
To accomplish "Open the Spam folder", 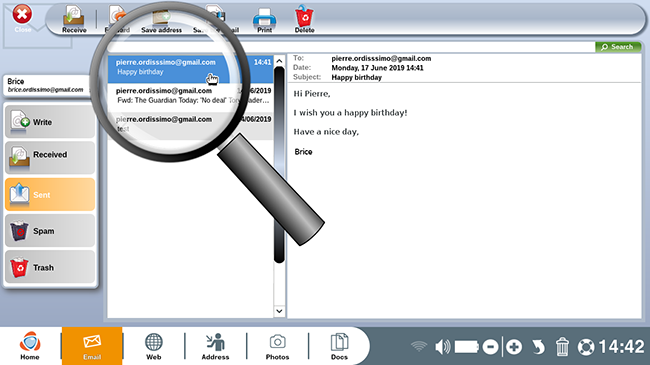I will click(50, 231).
